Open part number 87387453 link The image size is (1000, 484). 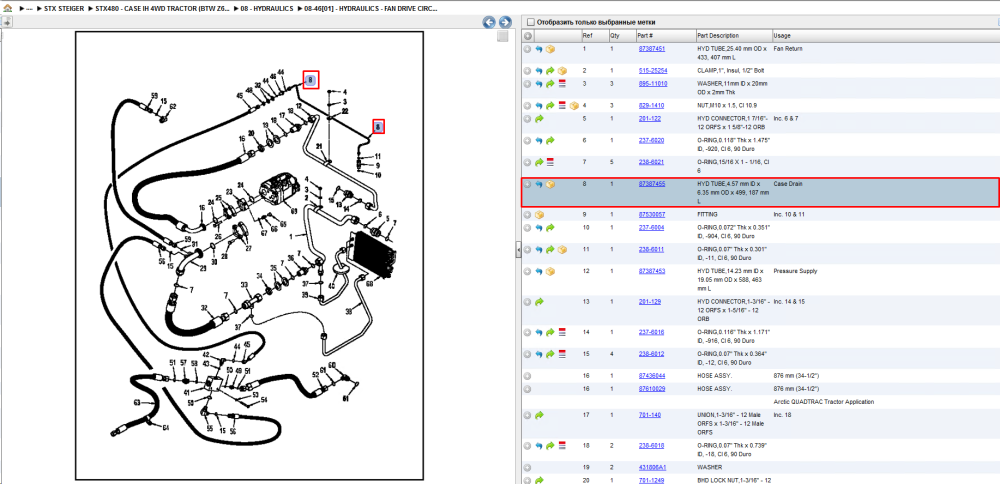click(652, 272)
